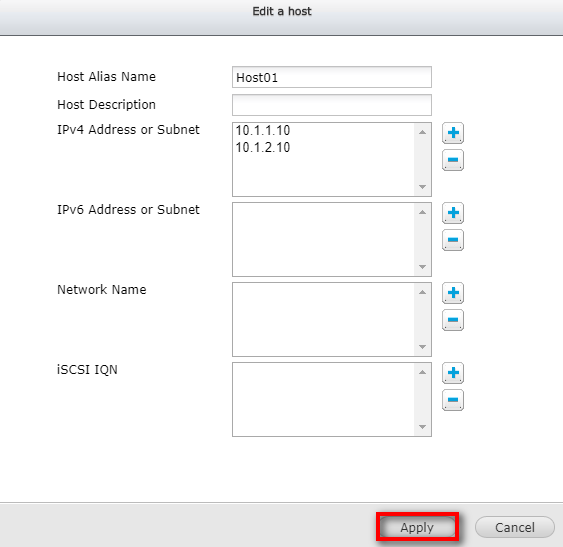Click iSCSI IQN list scroll down arrow

point(423,427)
